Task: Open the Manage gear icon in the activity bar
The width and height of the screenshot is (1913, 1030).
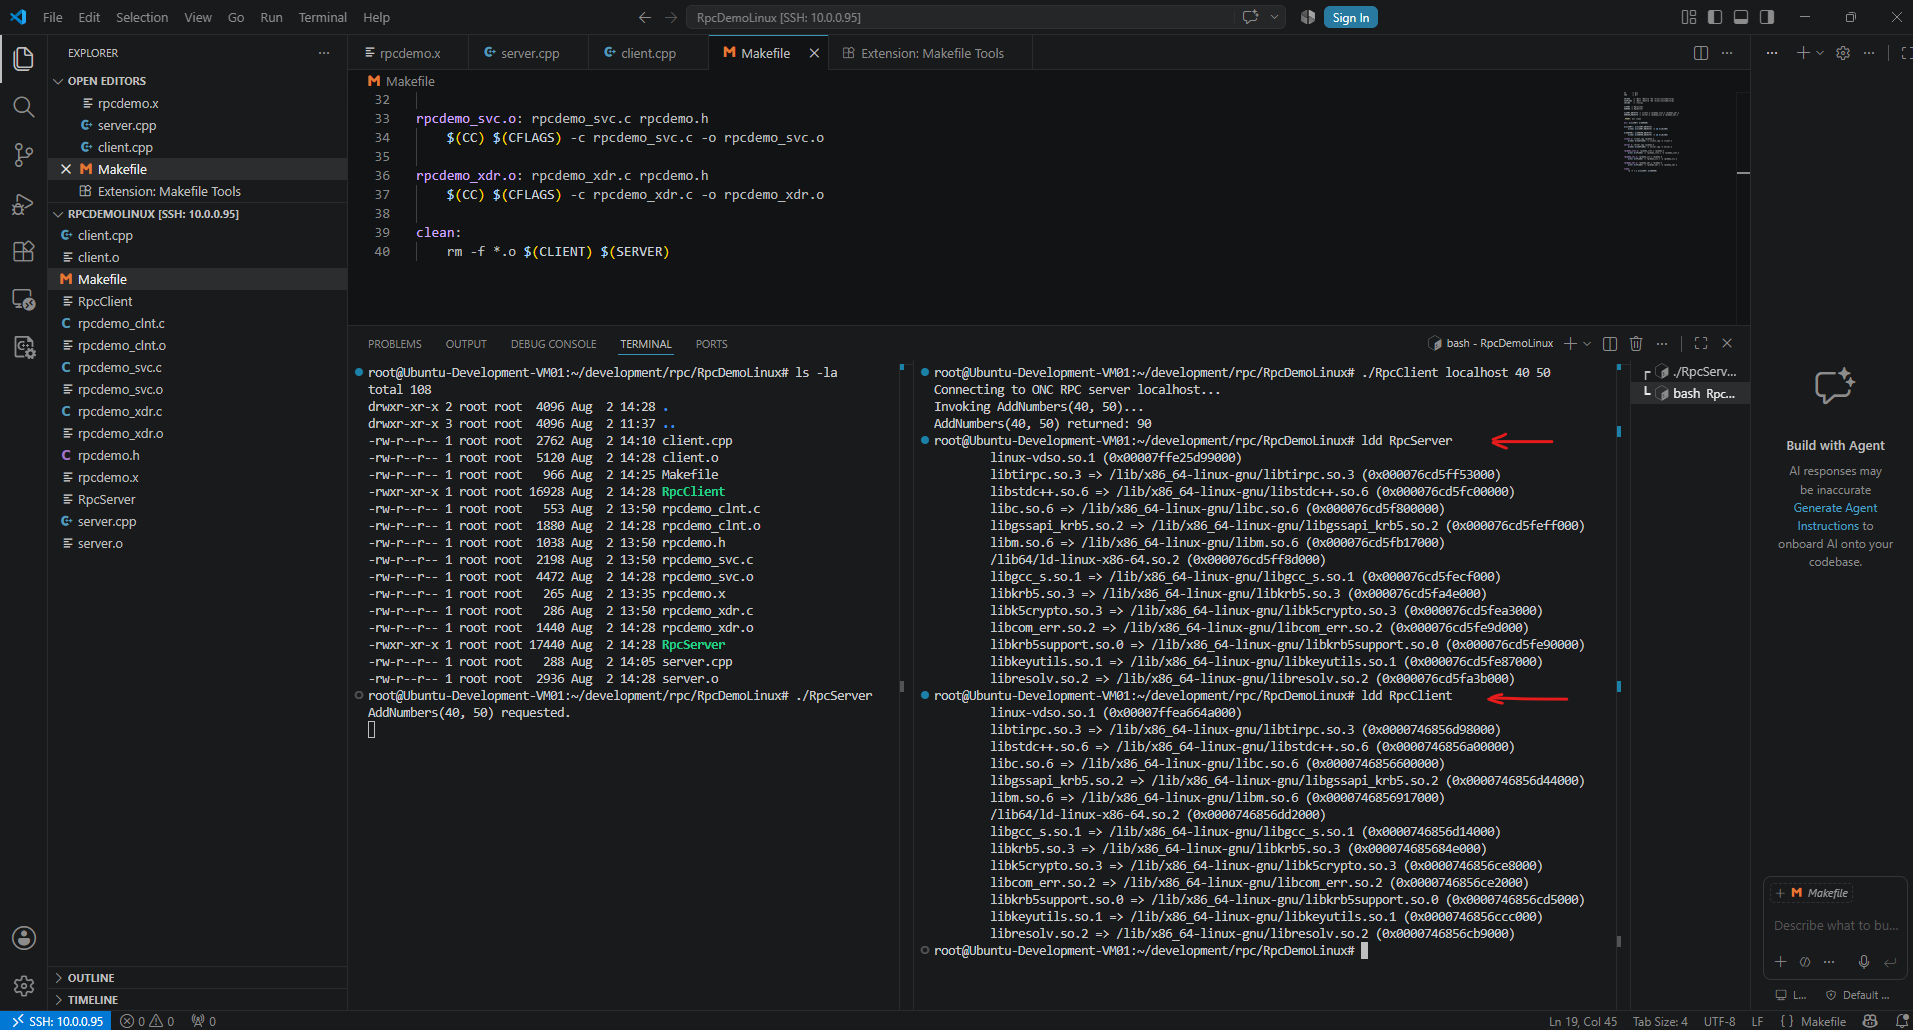Action: [24, 986]
